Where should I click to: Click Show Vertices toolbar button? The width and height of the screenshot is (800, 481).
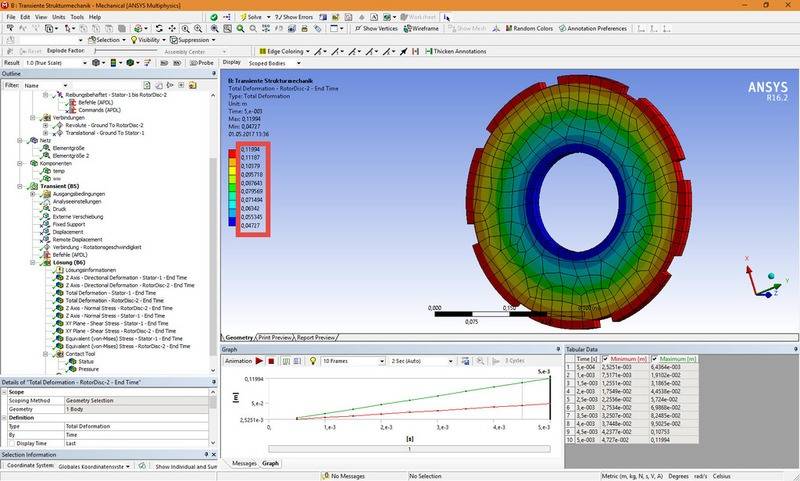click(376, 29)
